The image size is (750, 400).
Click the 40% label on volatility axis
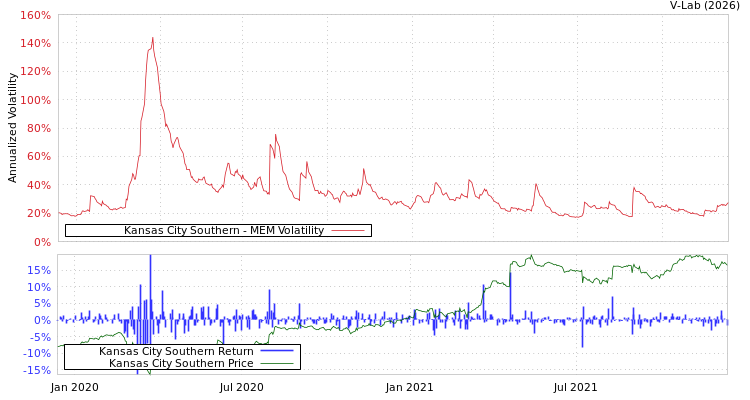(x=38, y=185)
